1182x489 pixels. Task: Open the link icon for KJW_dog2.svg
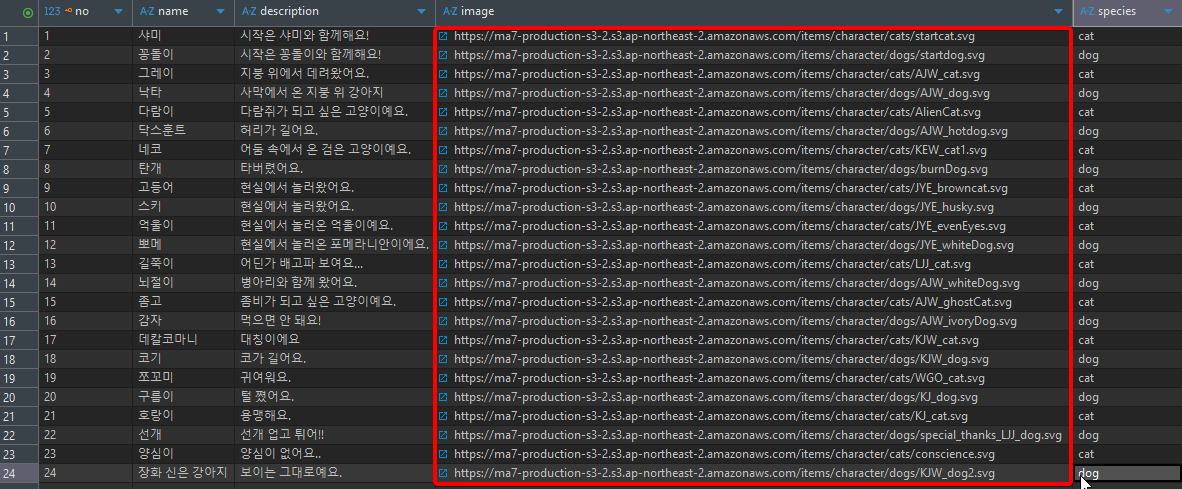point(443,473)
